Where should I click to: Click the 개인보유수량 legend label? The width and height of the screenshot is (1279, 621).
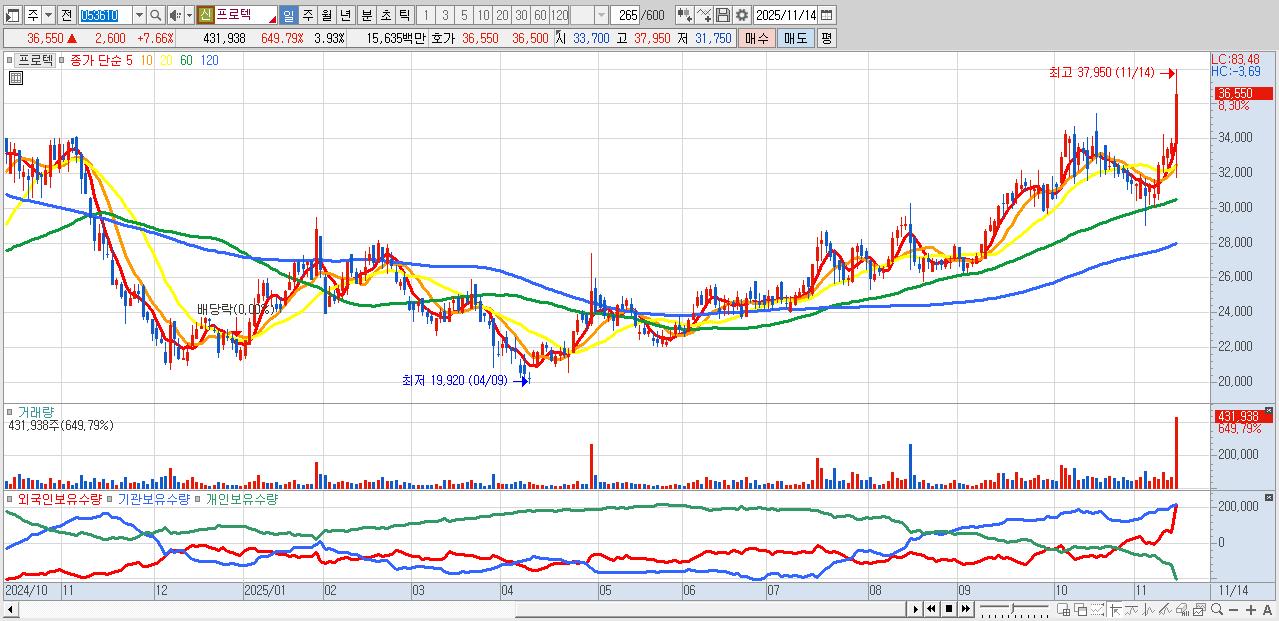(x=241, y=498)
